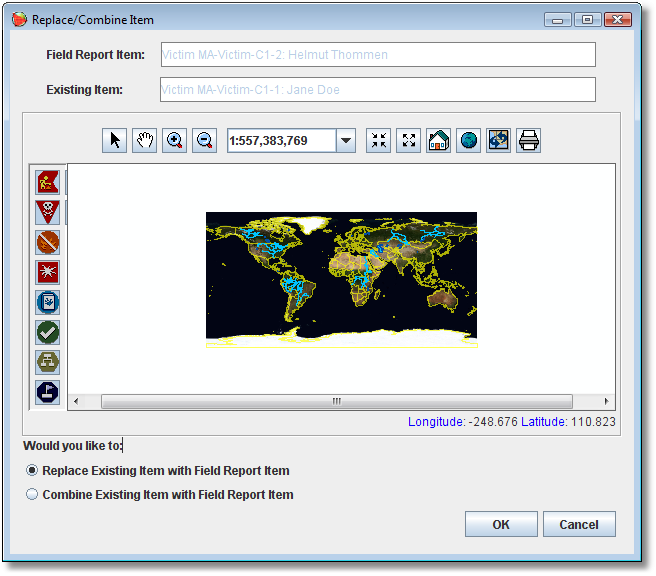This screenshot has width=656, height=576.
Task: Click the home extent icon
Action: coord(438,141)
